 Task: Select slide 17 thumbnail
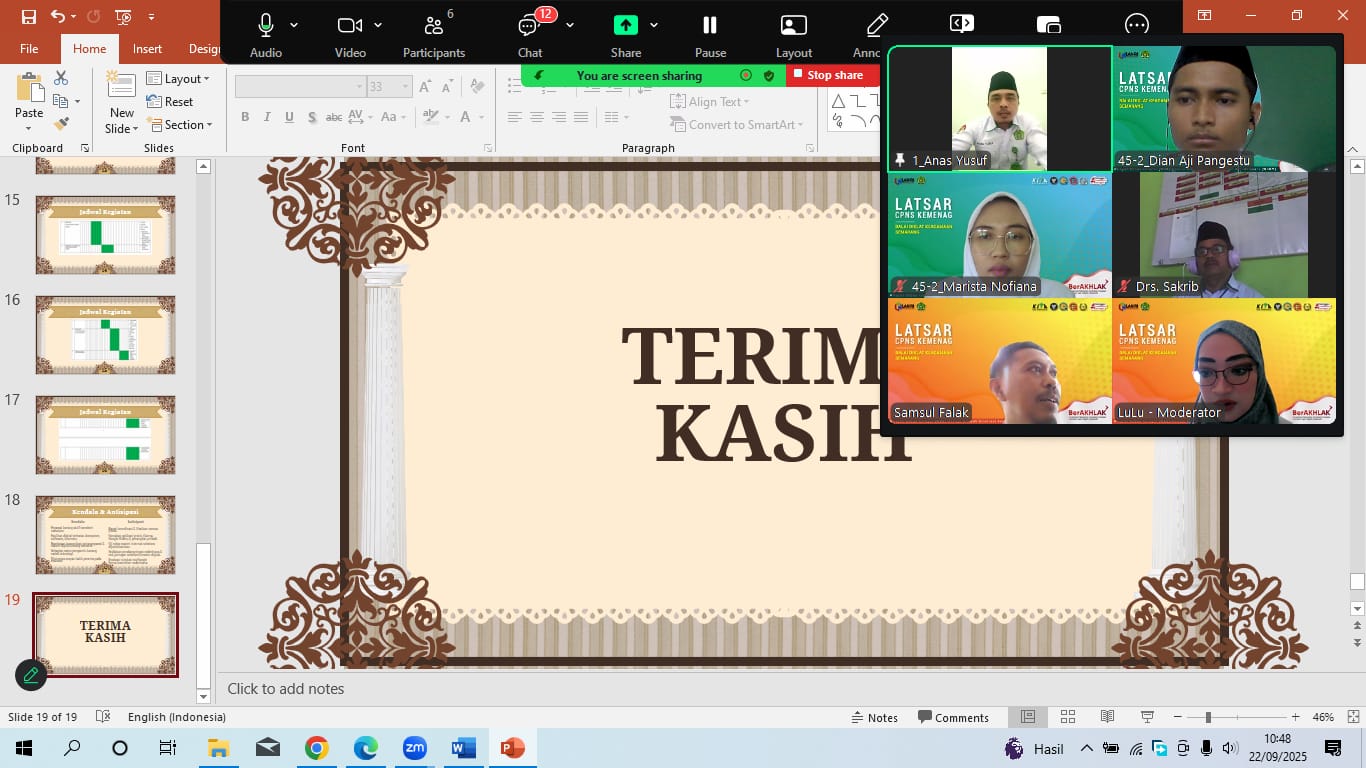[105, 434]
